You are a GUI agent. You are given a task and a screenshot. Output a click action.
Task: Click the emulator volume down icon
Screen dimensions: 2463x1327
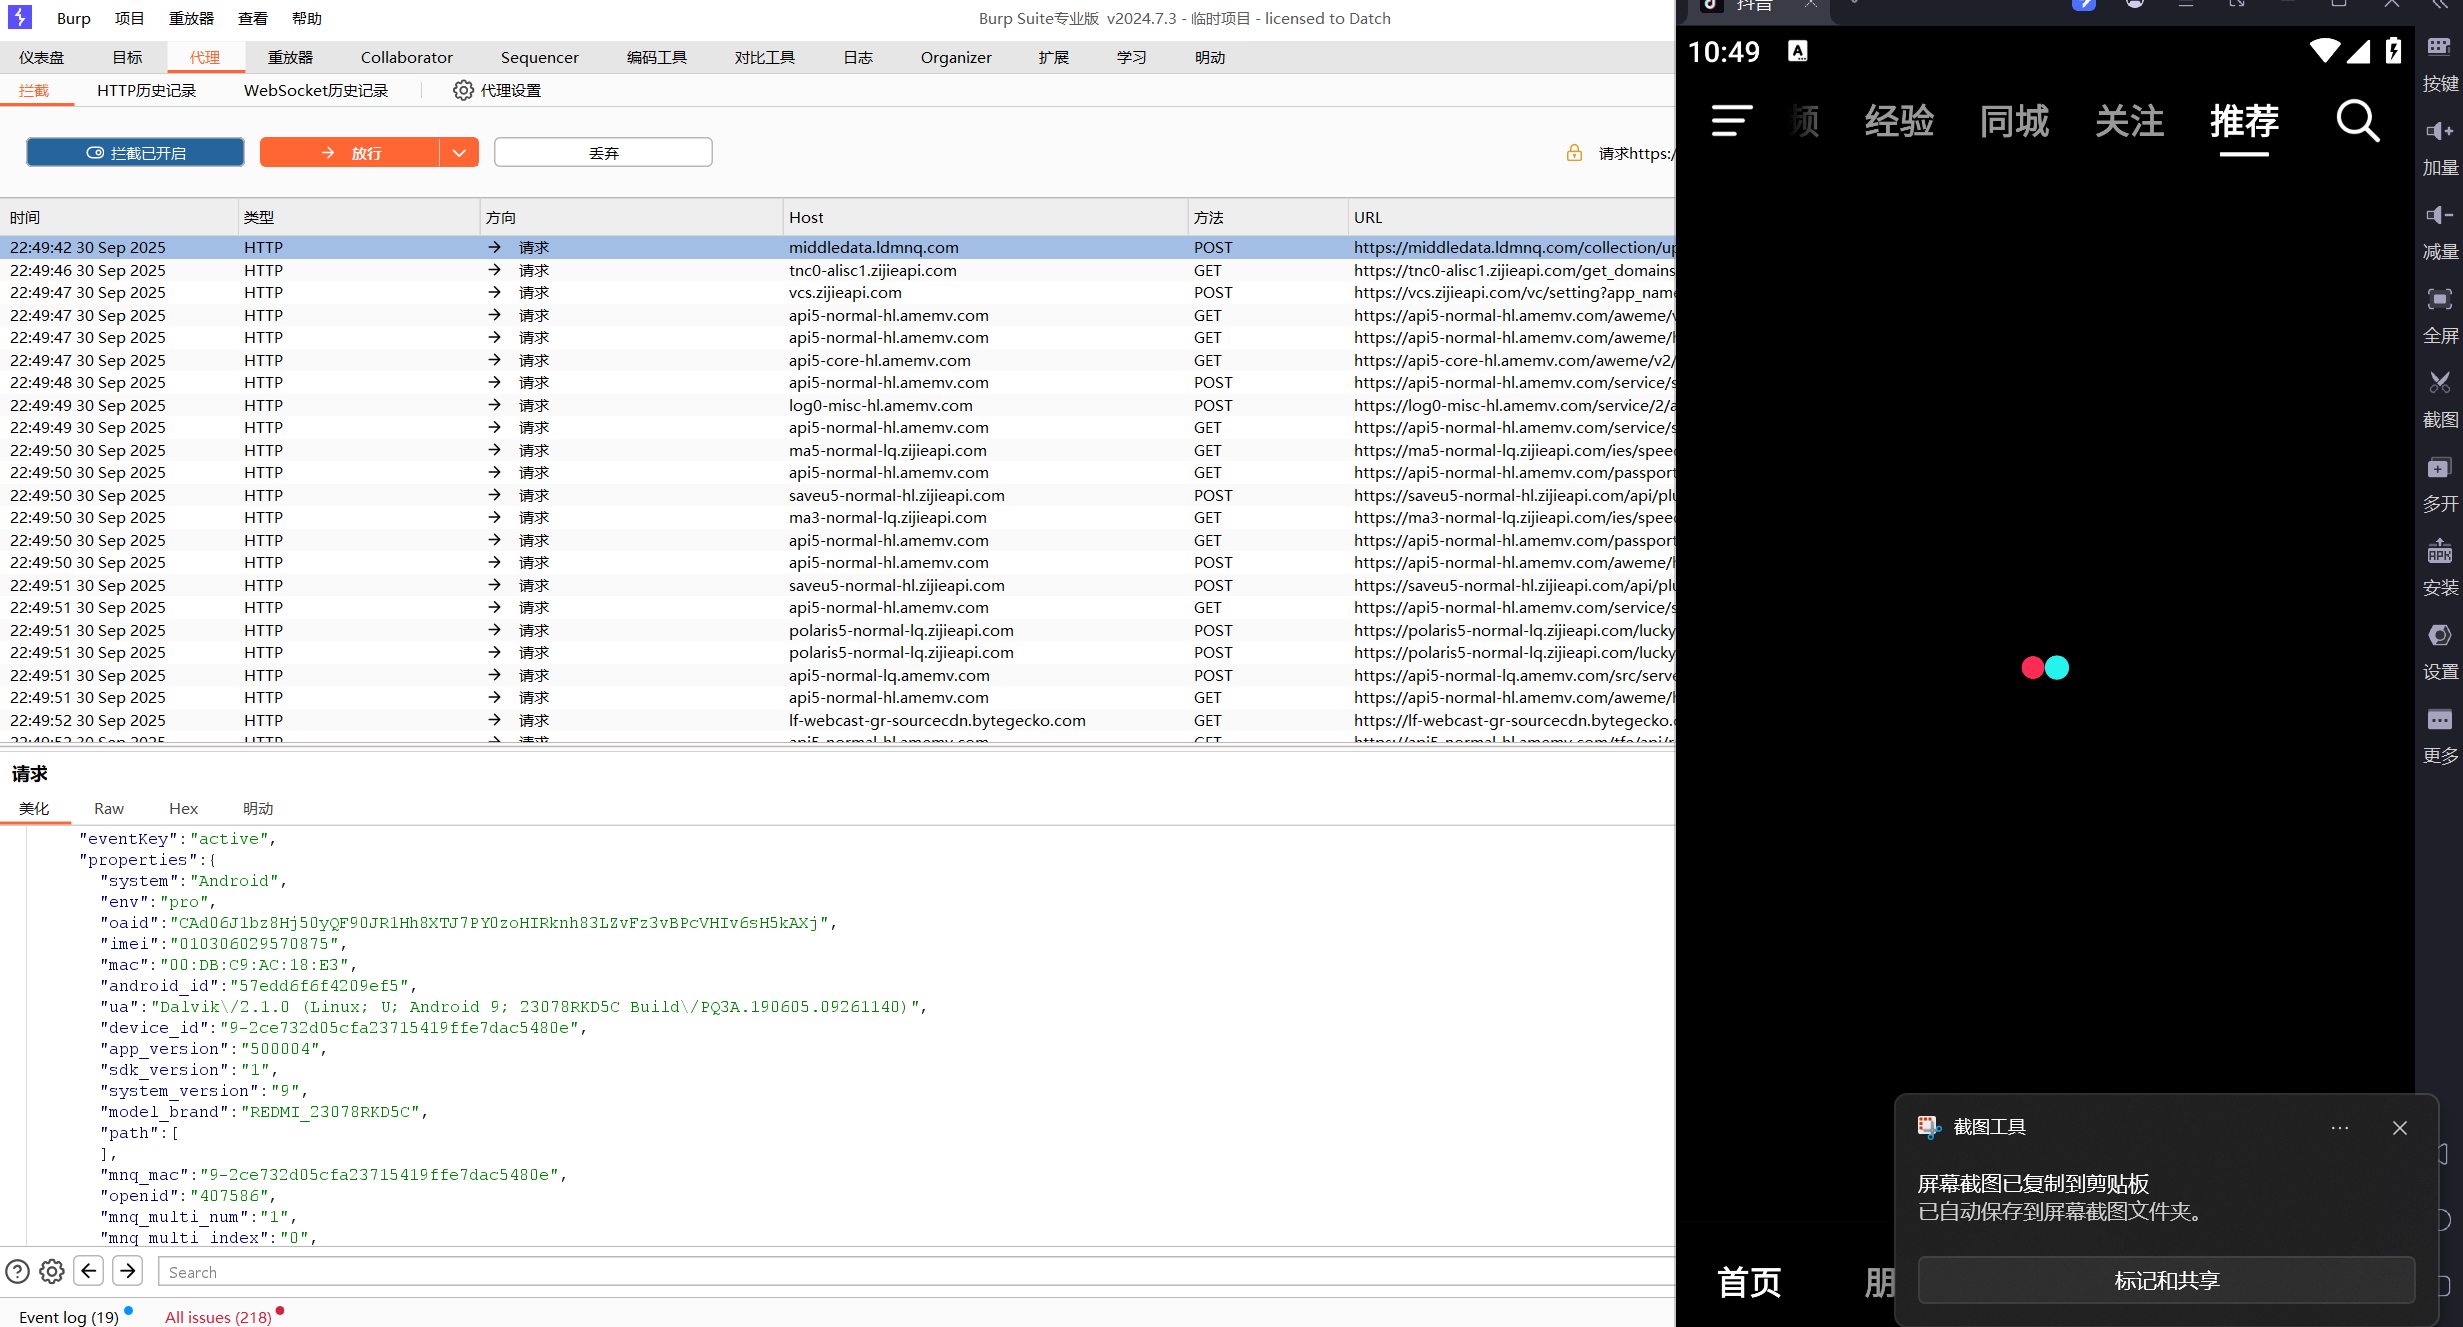click(x=2439, y=215)
